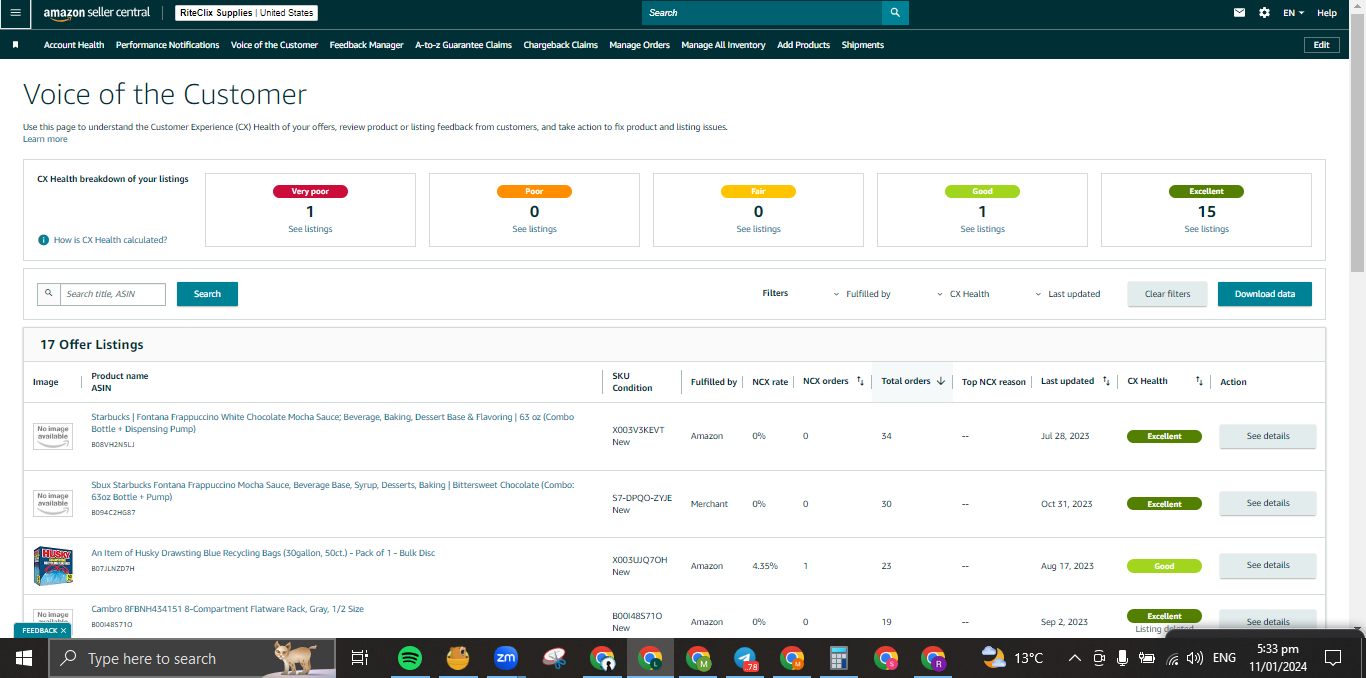Click the Help link in header
Viewport: 1366px width, 678px height.
coord(1327,13)
